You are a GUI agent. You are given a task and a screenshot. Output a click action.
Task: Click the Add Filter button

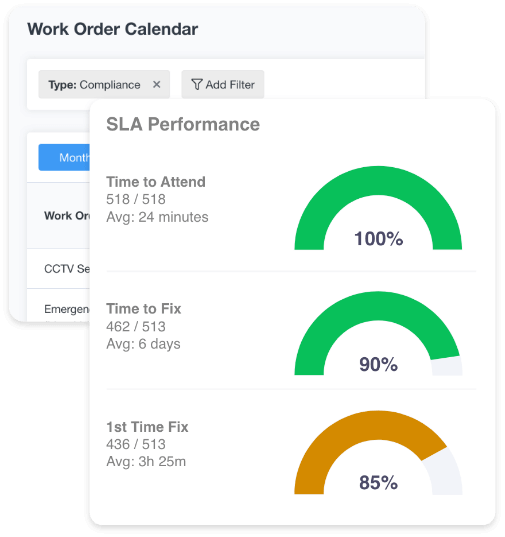coord(223,85)
